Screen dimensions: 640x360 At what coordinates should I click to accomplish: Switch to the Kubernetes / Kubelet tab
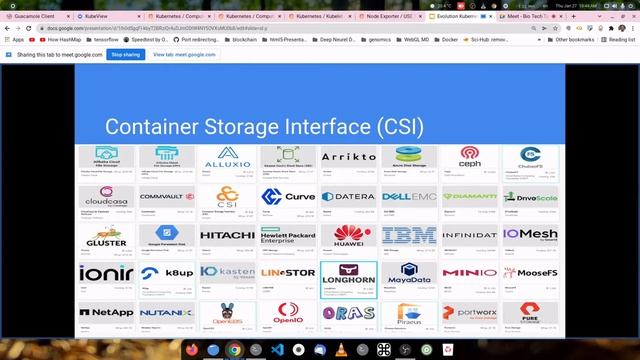(320, 16)
